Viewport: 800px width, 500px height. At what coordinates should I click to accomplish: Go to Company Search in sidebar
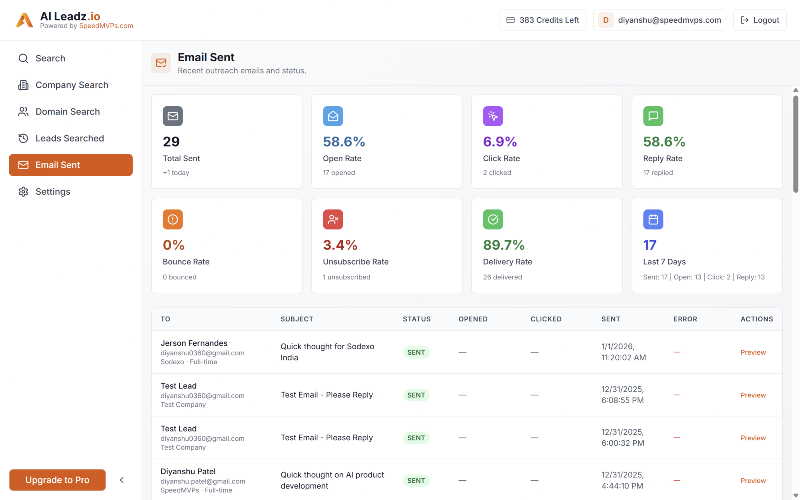pos(71,85)
